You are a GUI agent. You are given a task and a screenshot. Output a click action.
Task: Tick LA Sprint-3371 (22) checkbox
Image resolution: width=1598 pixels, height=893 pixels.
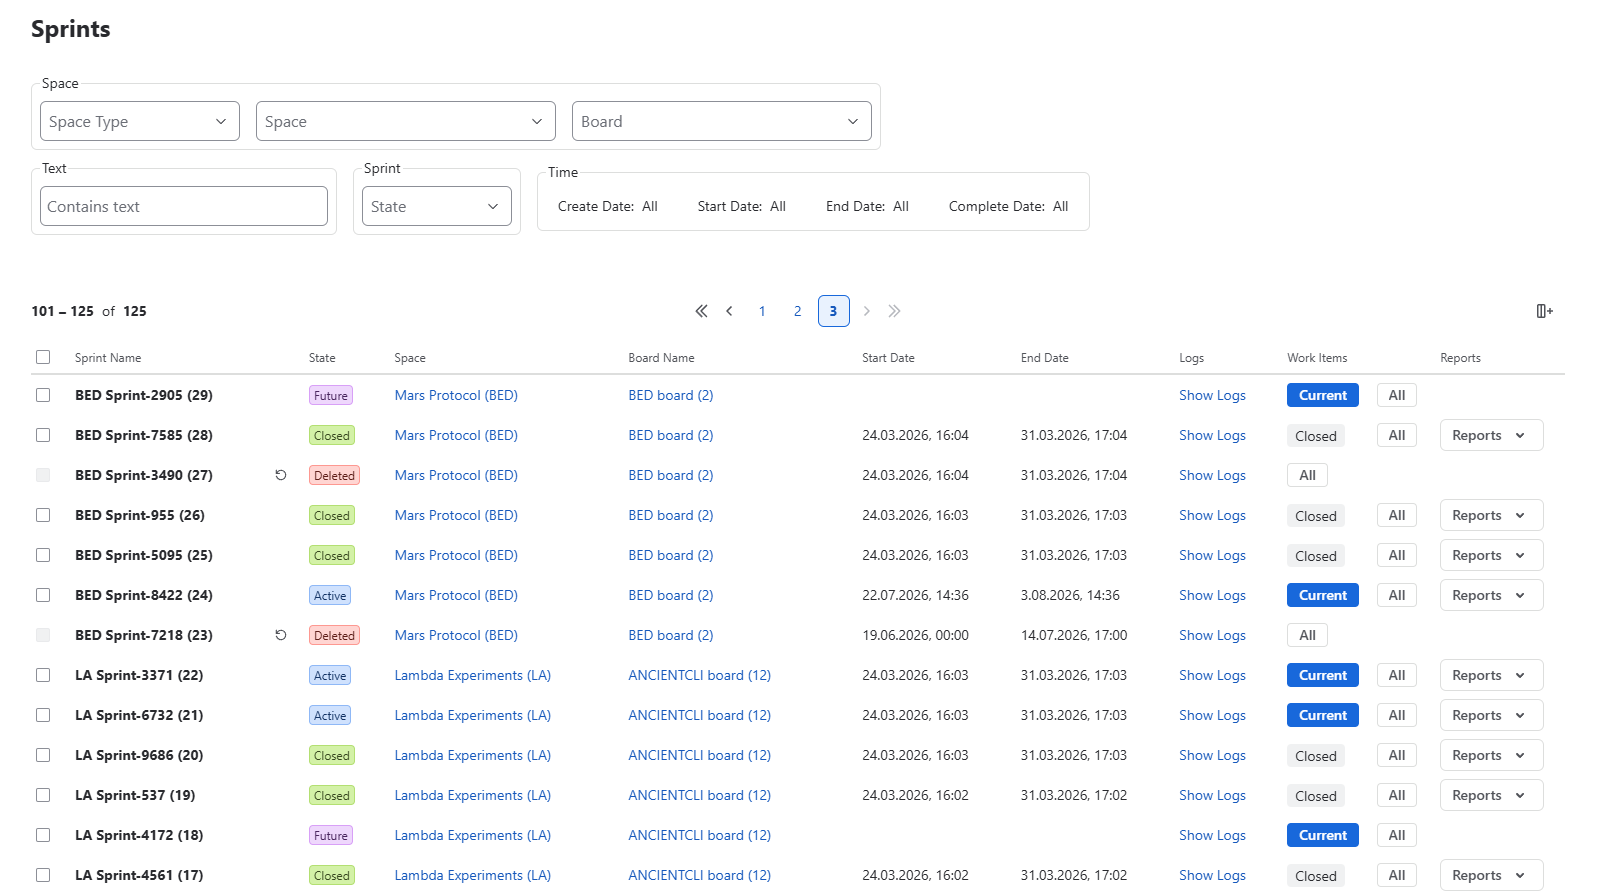(x=43, y=675)
